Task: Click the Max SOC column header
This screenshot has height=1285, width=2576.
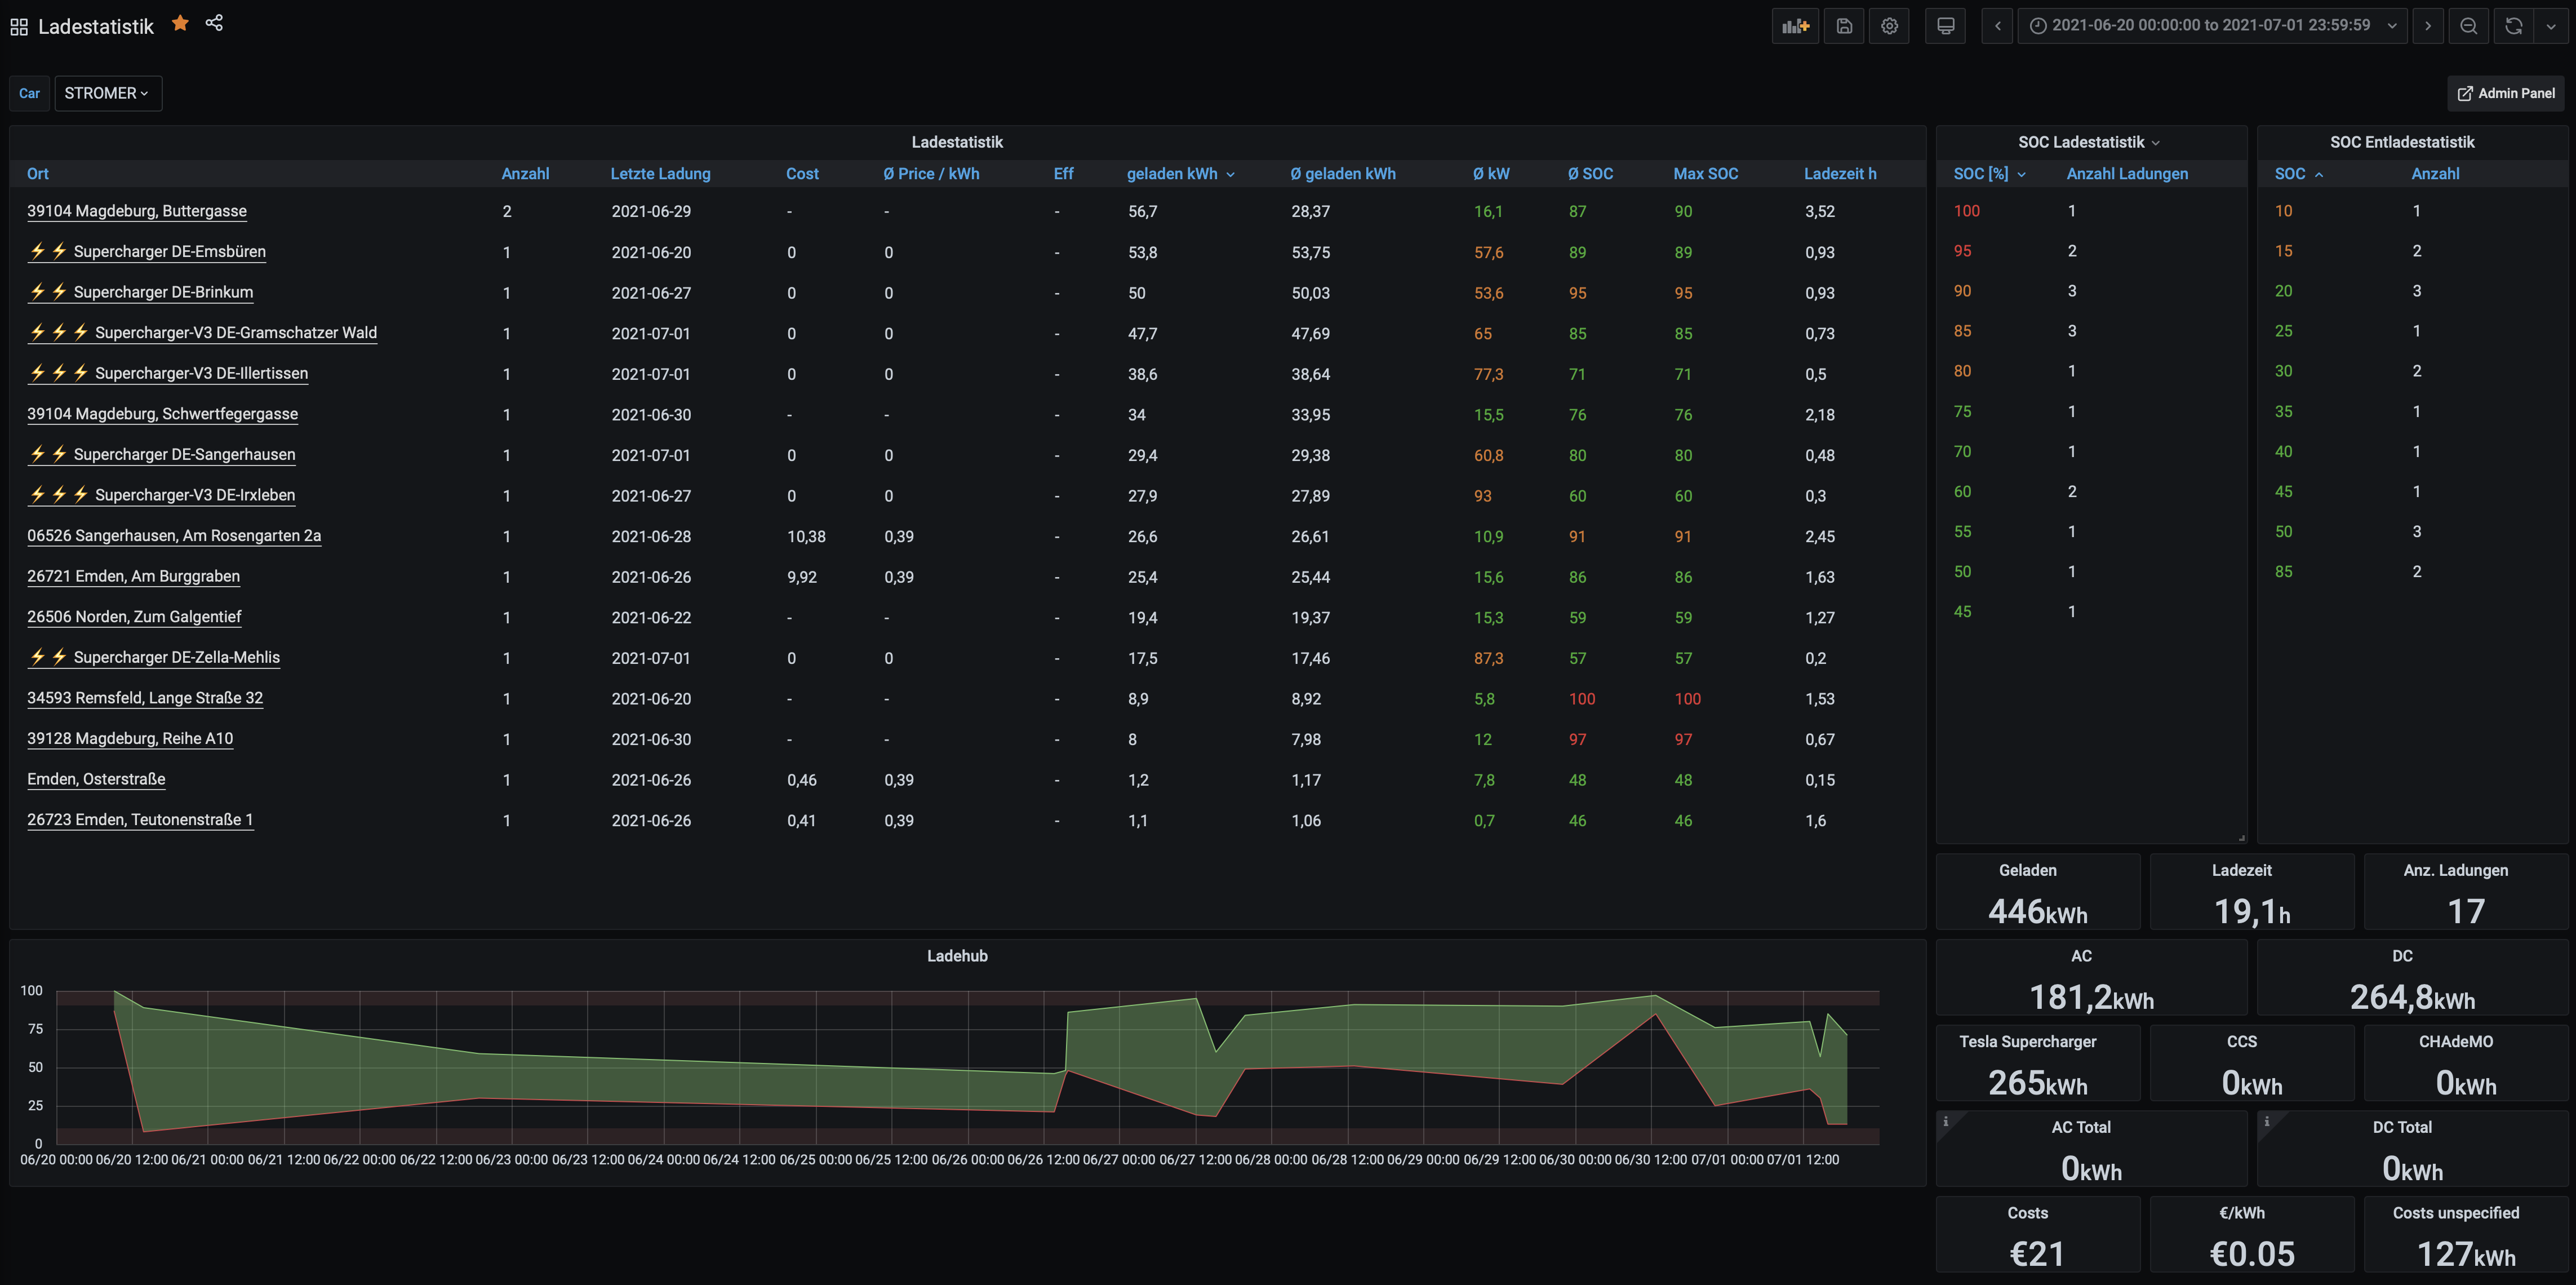Action: pyautogui.click(x=1705, y=174)
